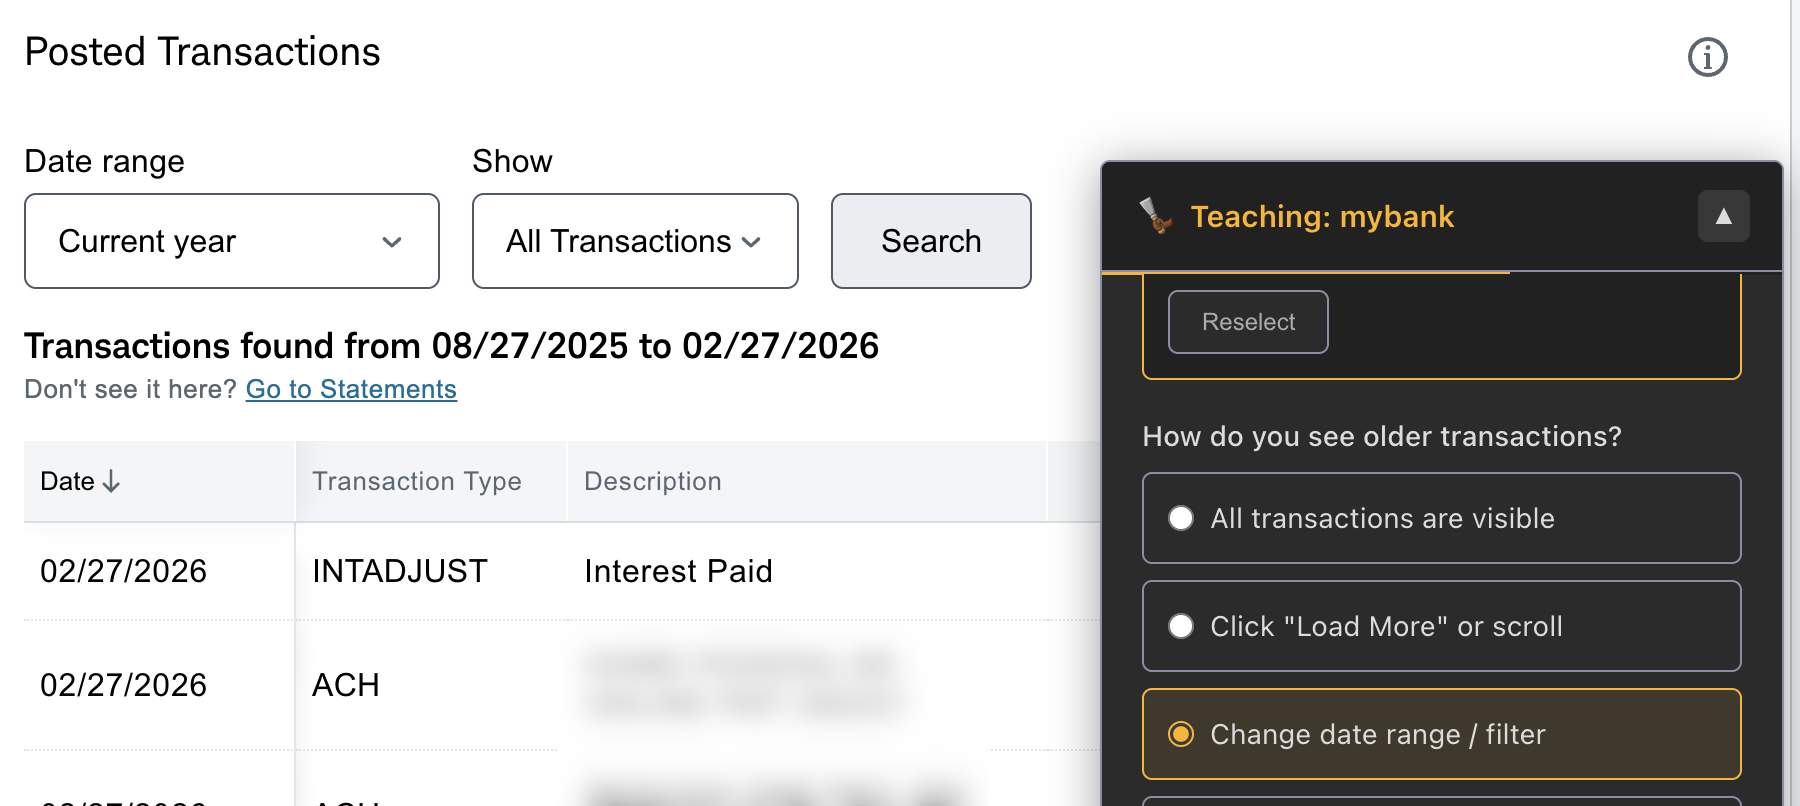Click the sort arrow beside Date

tap(111, 482)
